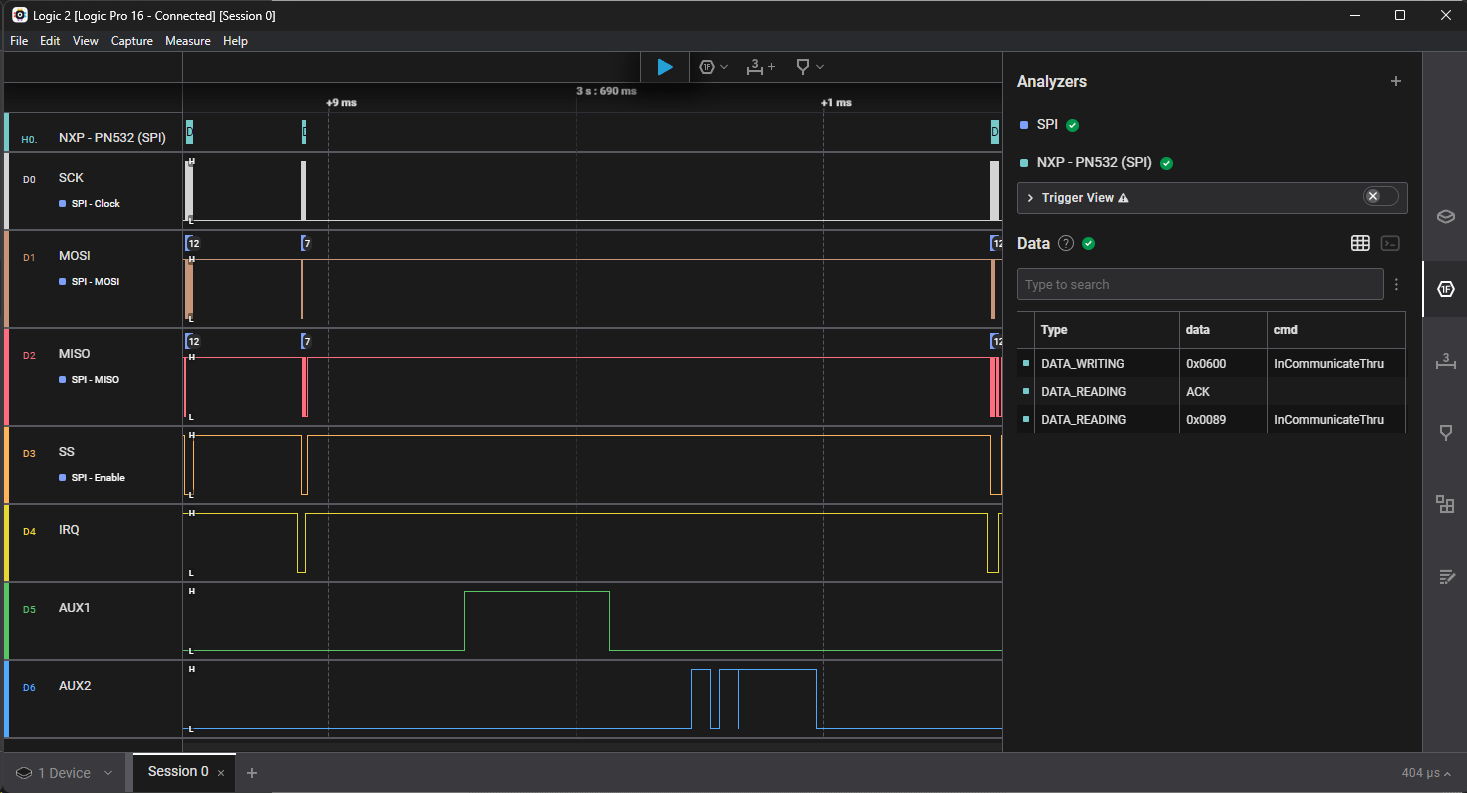Add a new session tab
Image resolution: width=1467 pixels, height=793 pixels.
[252, 773]
